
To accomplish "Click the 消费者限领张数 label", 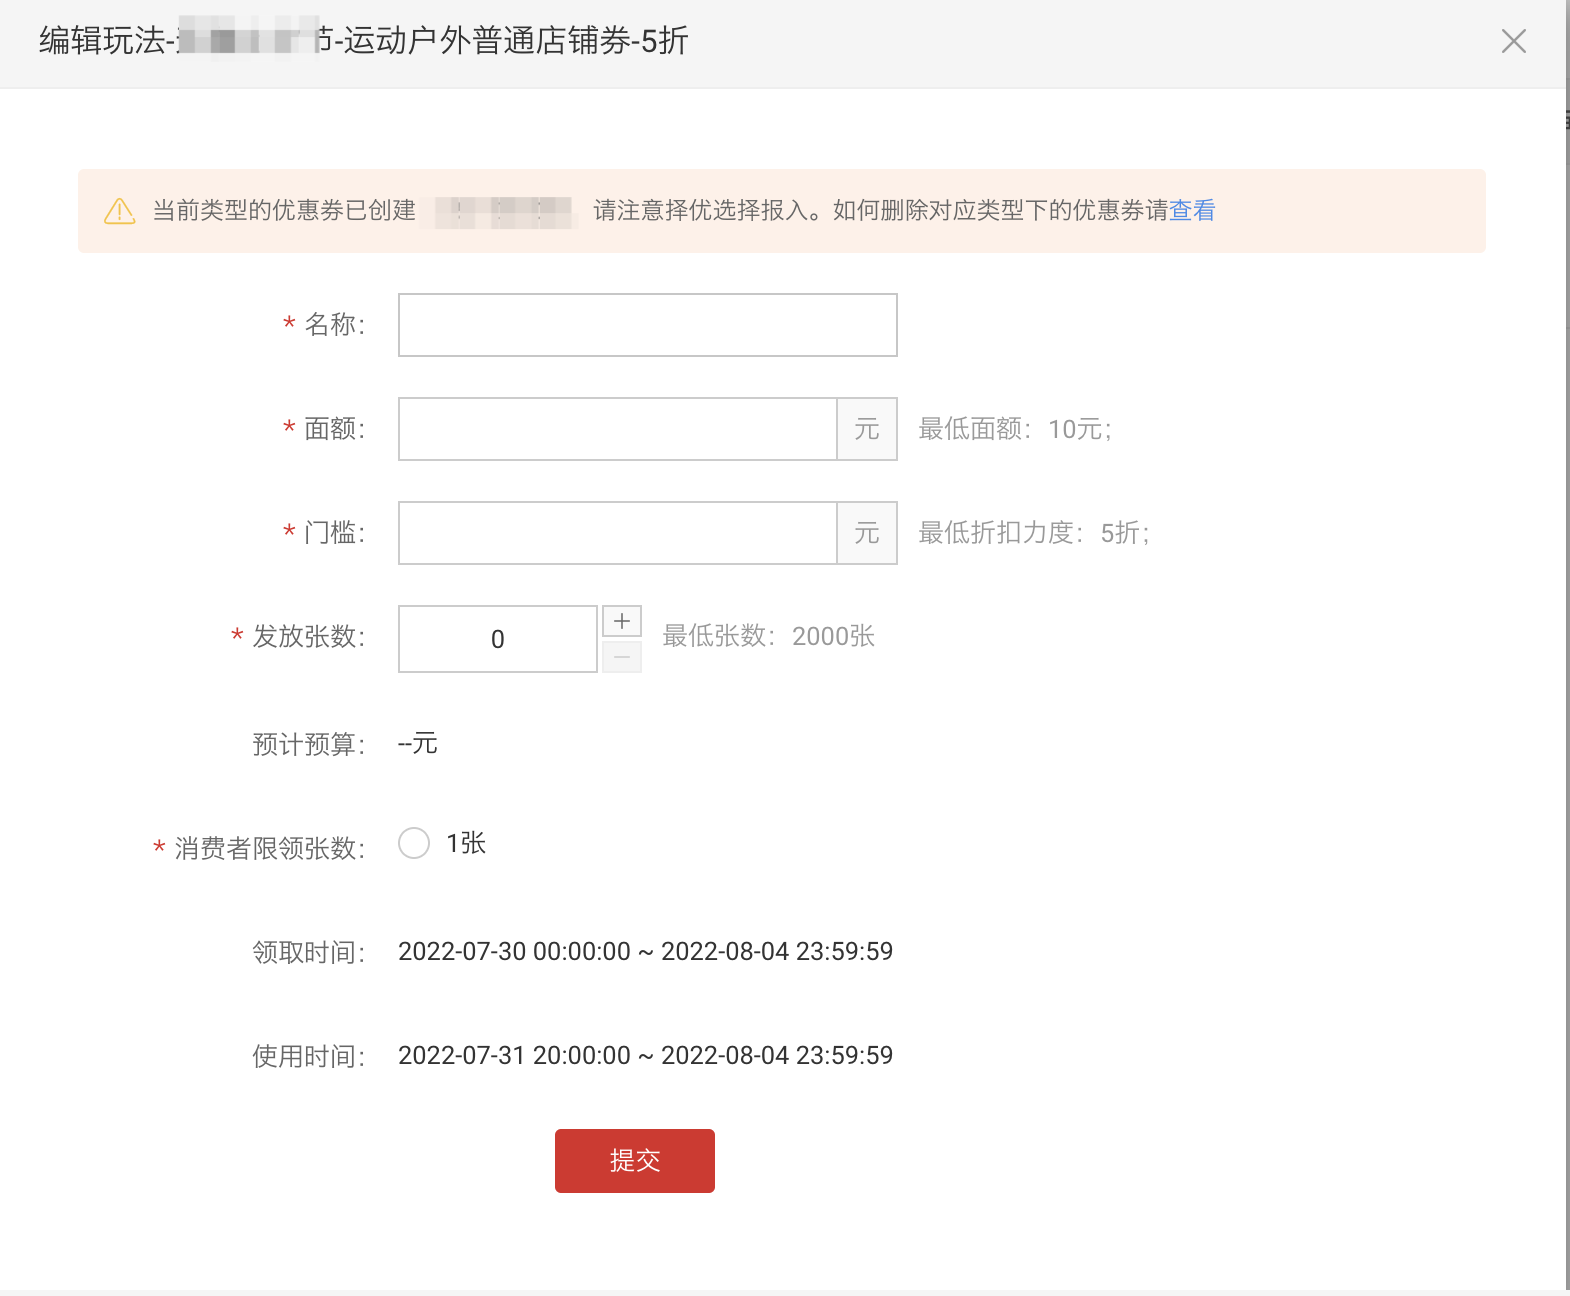I will pos(270,848).
